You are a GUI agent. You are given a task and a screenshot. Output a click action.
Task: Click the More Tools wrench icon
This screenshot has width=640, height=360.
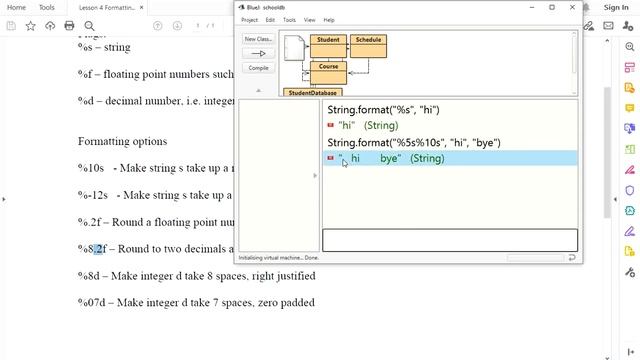(629, 272)
